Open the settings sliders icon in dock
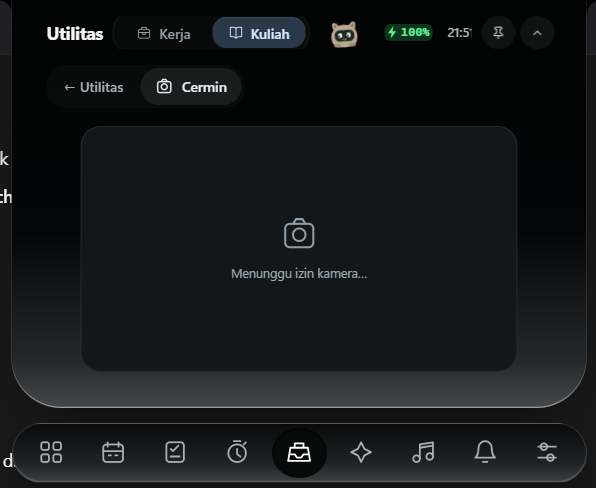596x488 pixels. [547, 452]
